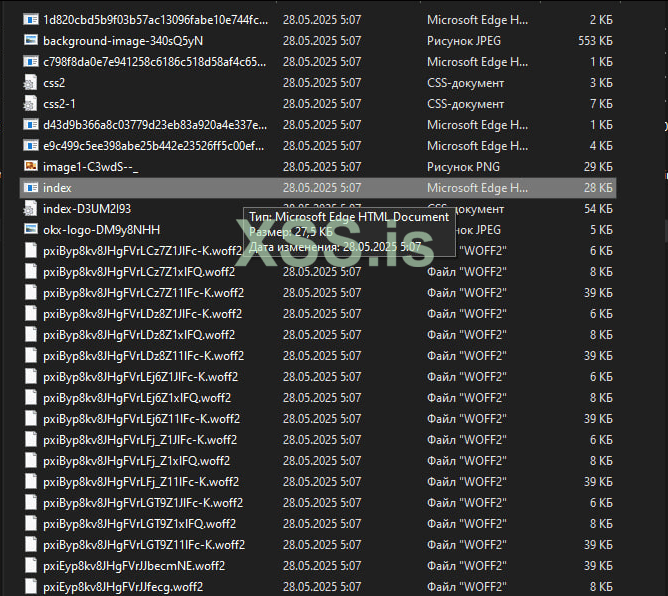Click the date cell in css2 row
The height and width of the screenshot is (596, 668).
pyautogui.click(x=322, y=83)
